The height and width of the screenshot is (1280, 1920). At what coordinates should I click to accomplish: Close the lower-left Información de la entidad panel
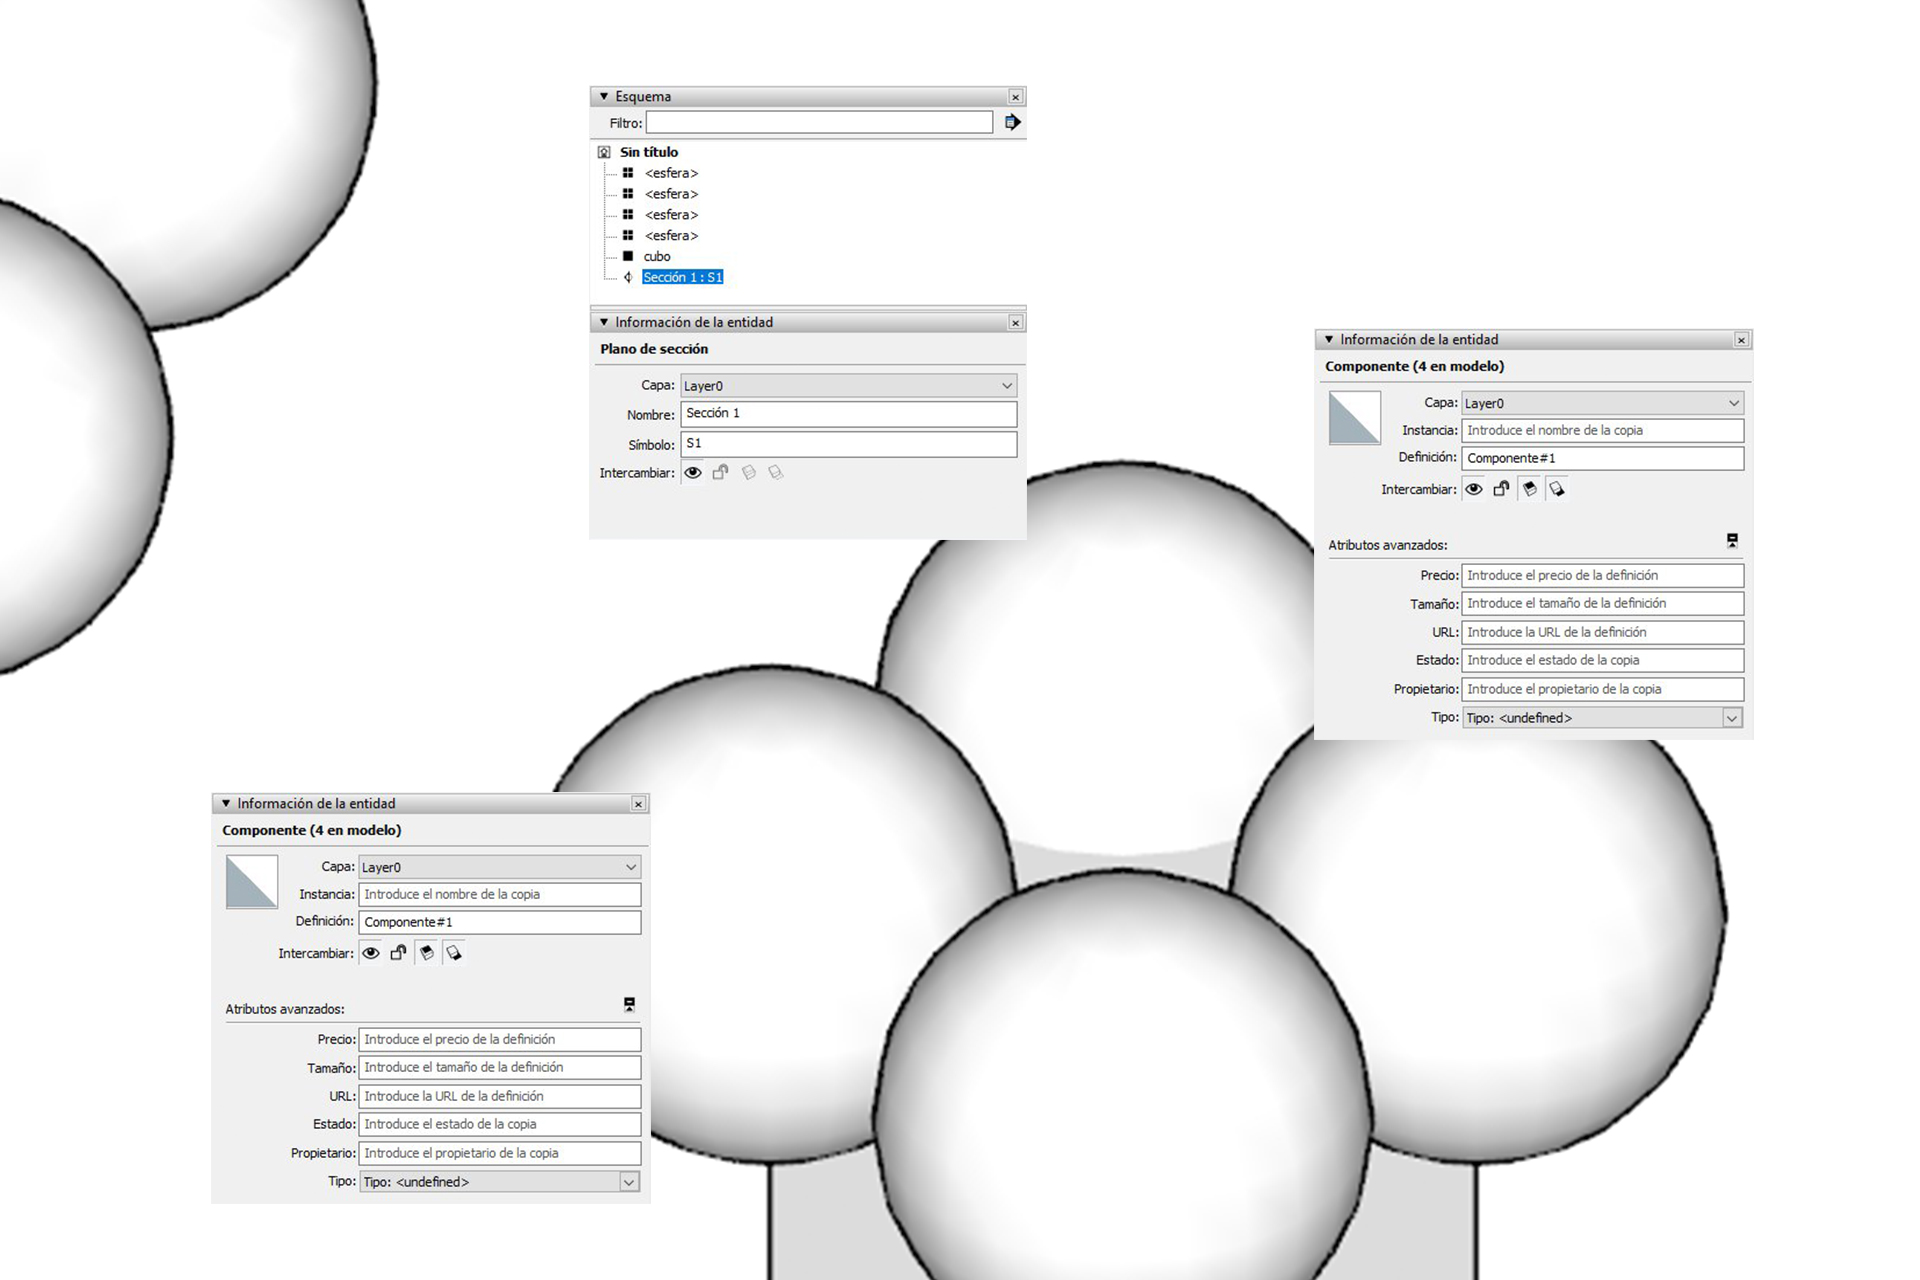pyautogui.click(x=638, y=804)
